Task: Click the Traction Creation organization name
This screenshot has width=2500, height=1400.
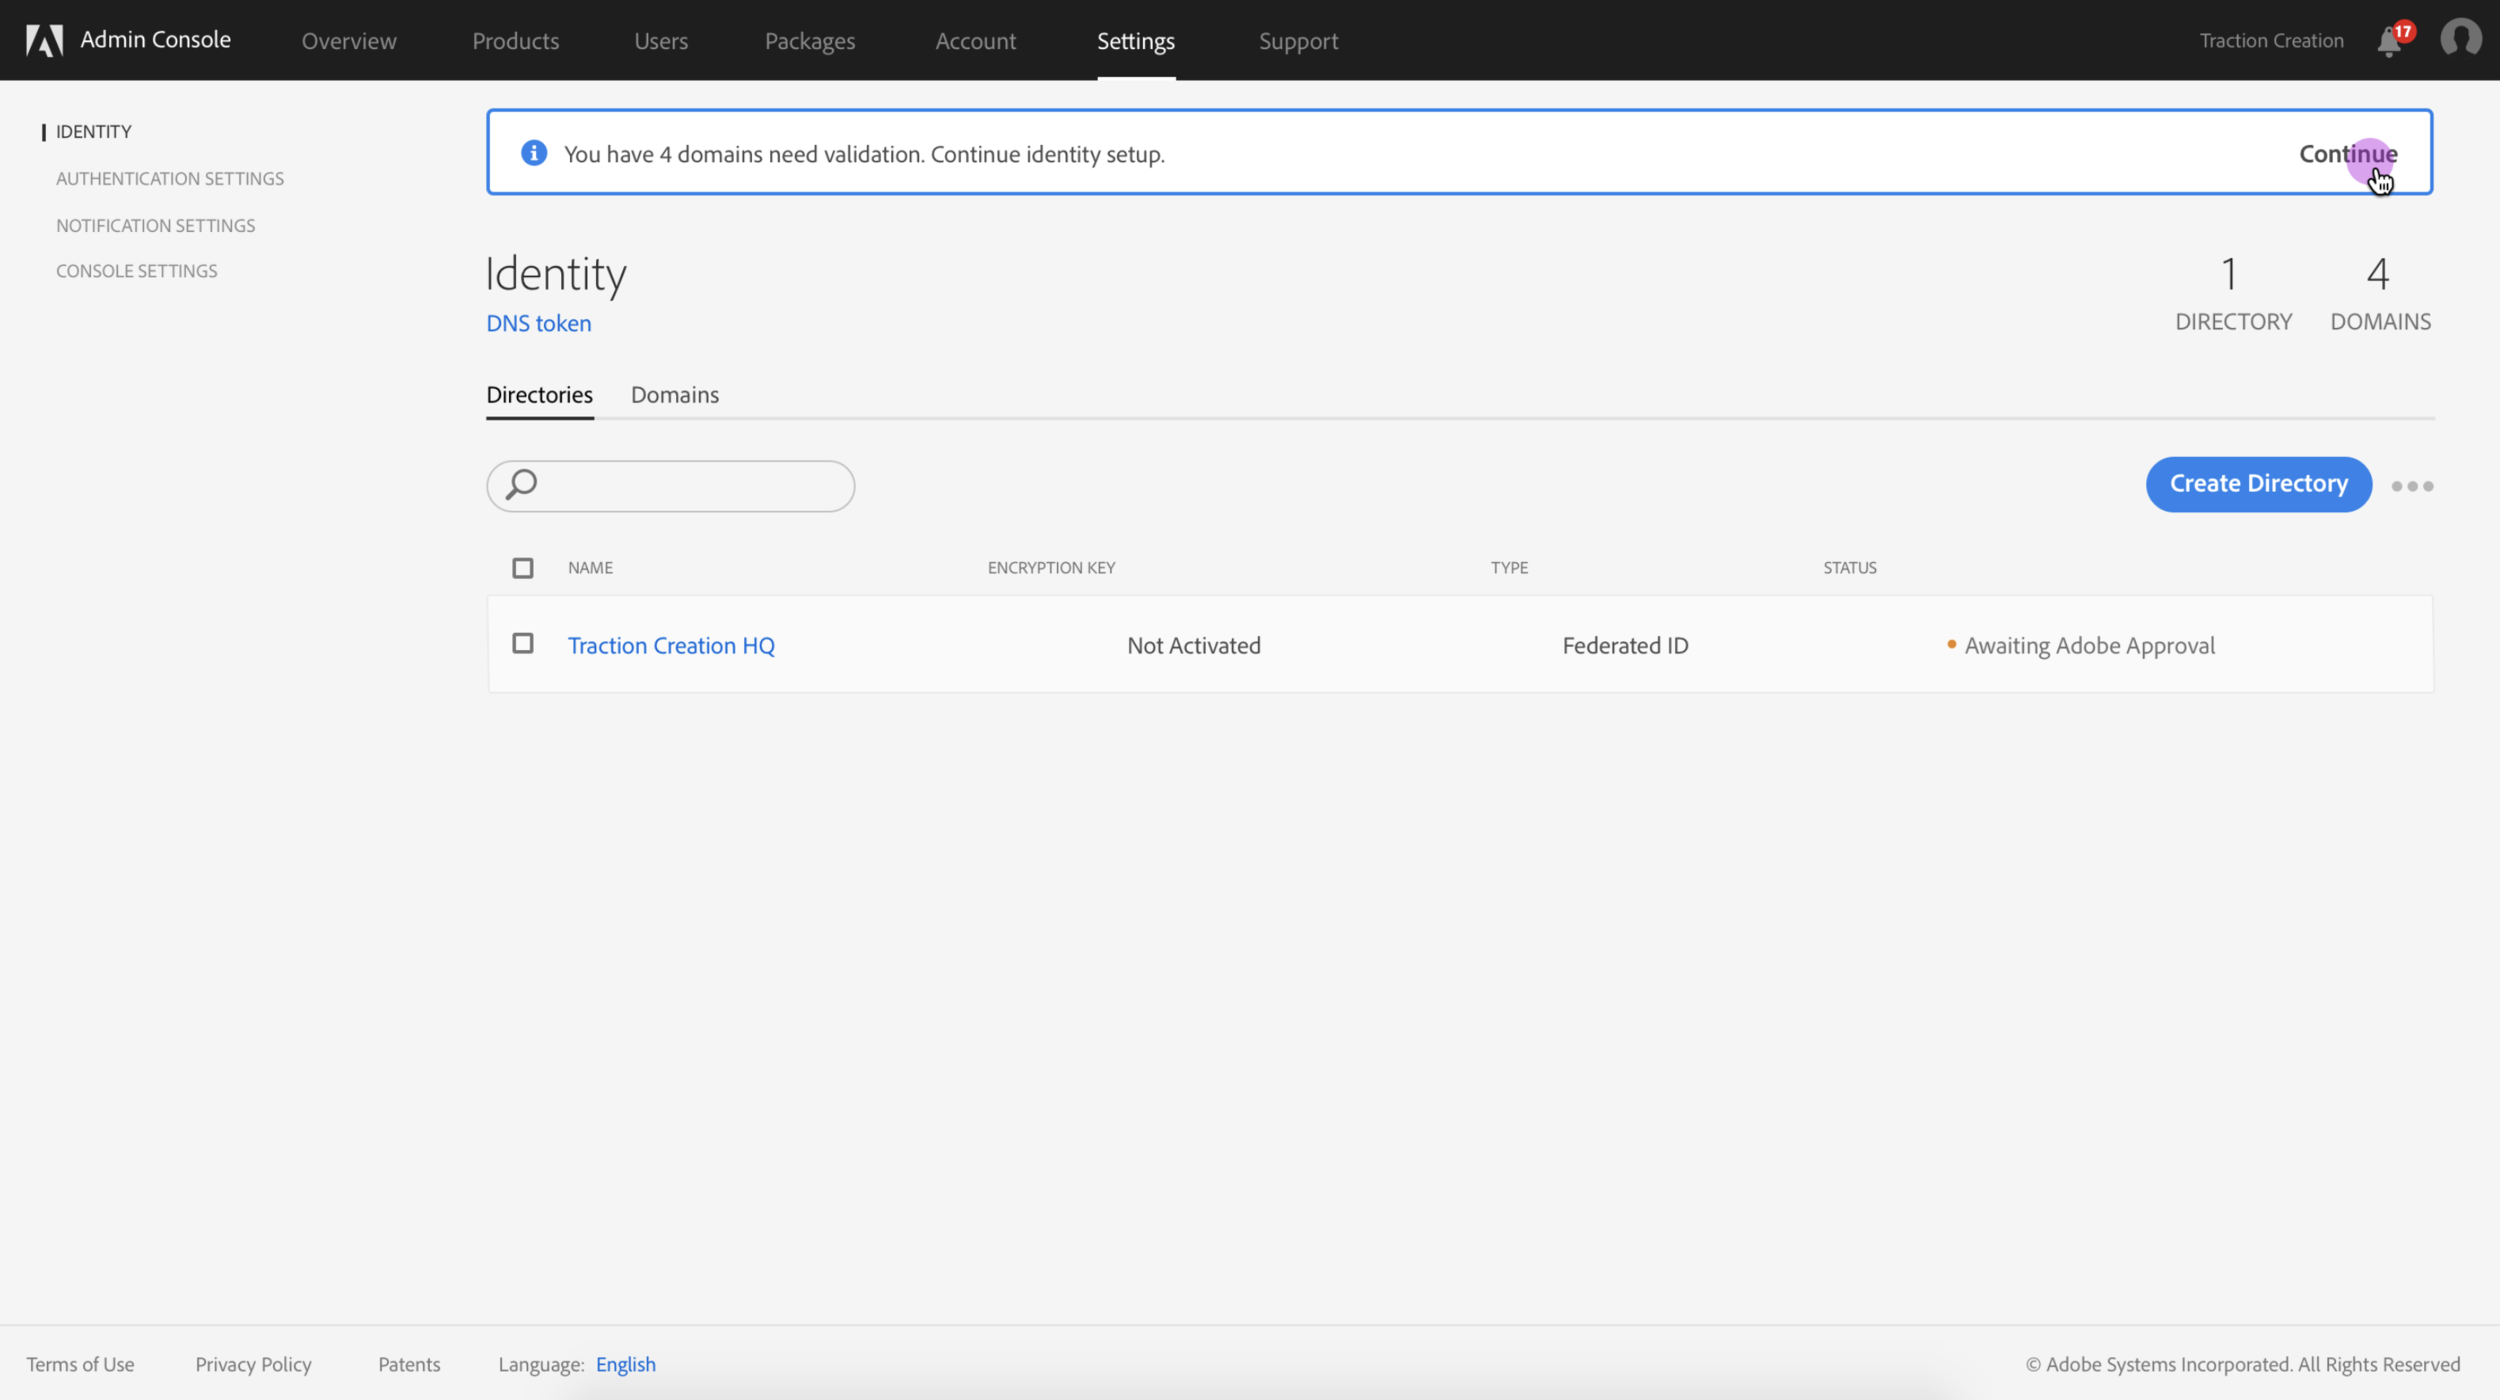Action: 2271,41
